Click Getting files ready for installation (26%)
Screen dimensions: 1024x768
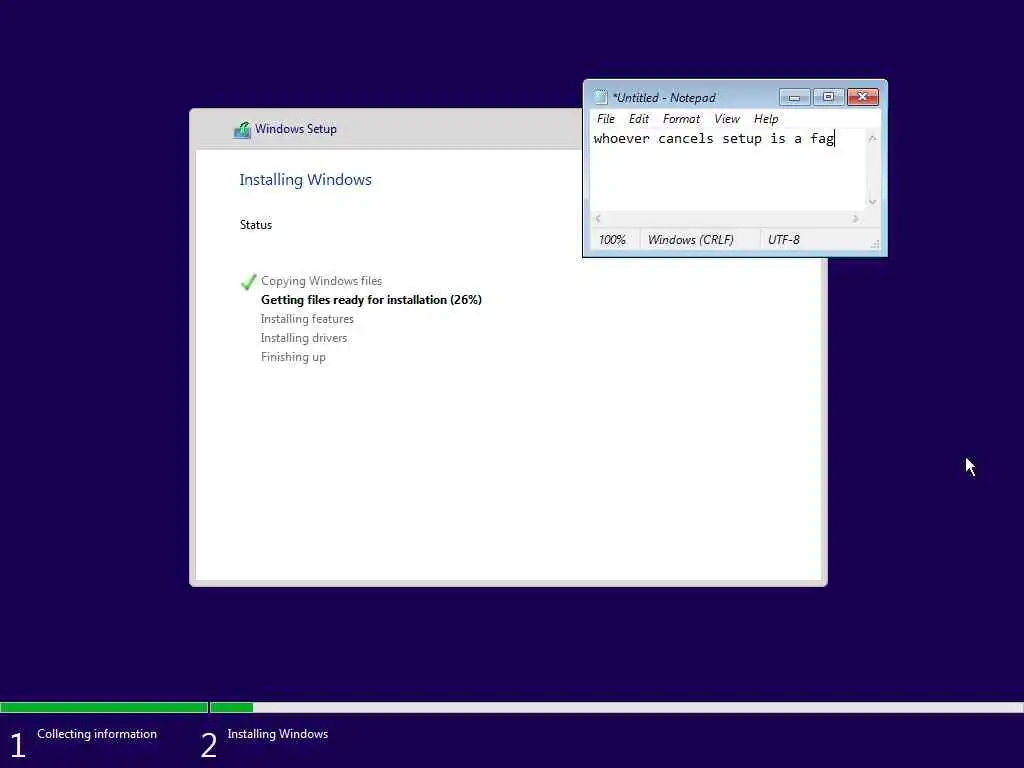click(371, 300)
